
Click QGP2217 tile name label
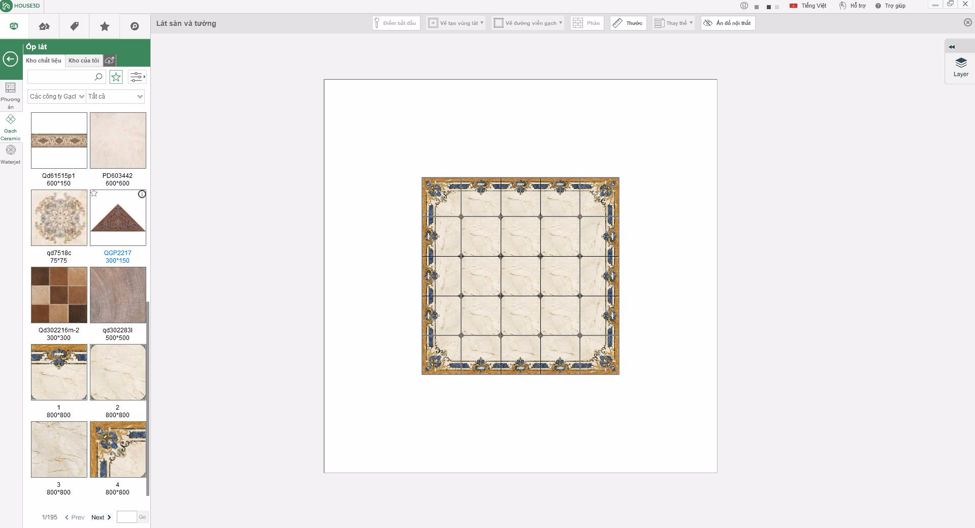click(x=118, y=252)
